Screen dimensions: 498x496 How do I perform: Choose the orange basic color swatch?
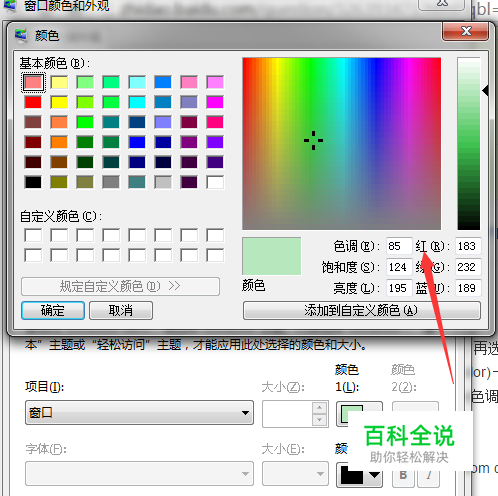(59, 142)
